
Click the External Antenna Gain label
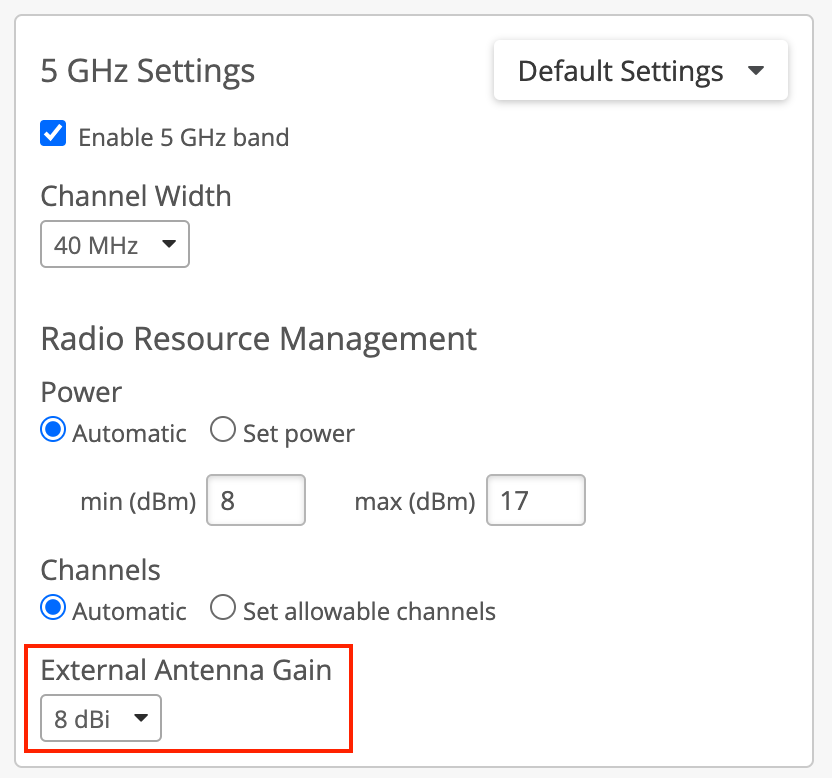[x=186, y=669]
